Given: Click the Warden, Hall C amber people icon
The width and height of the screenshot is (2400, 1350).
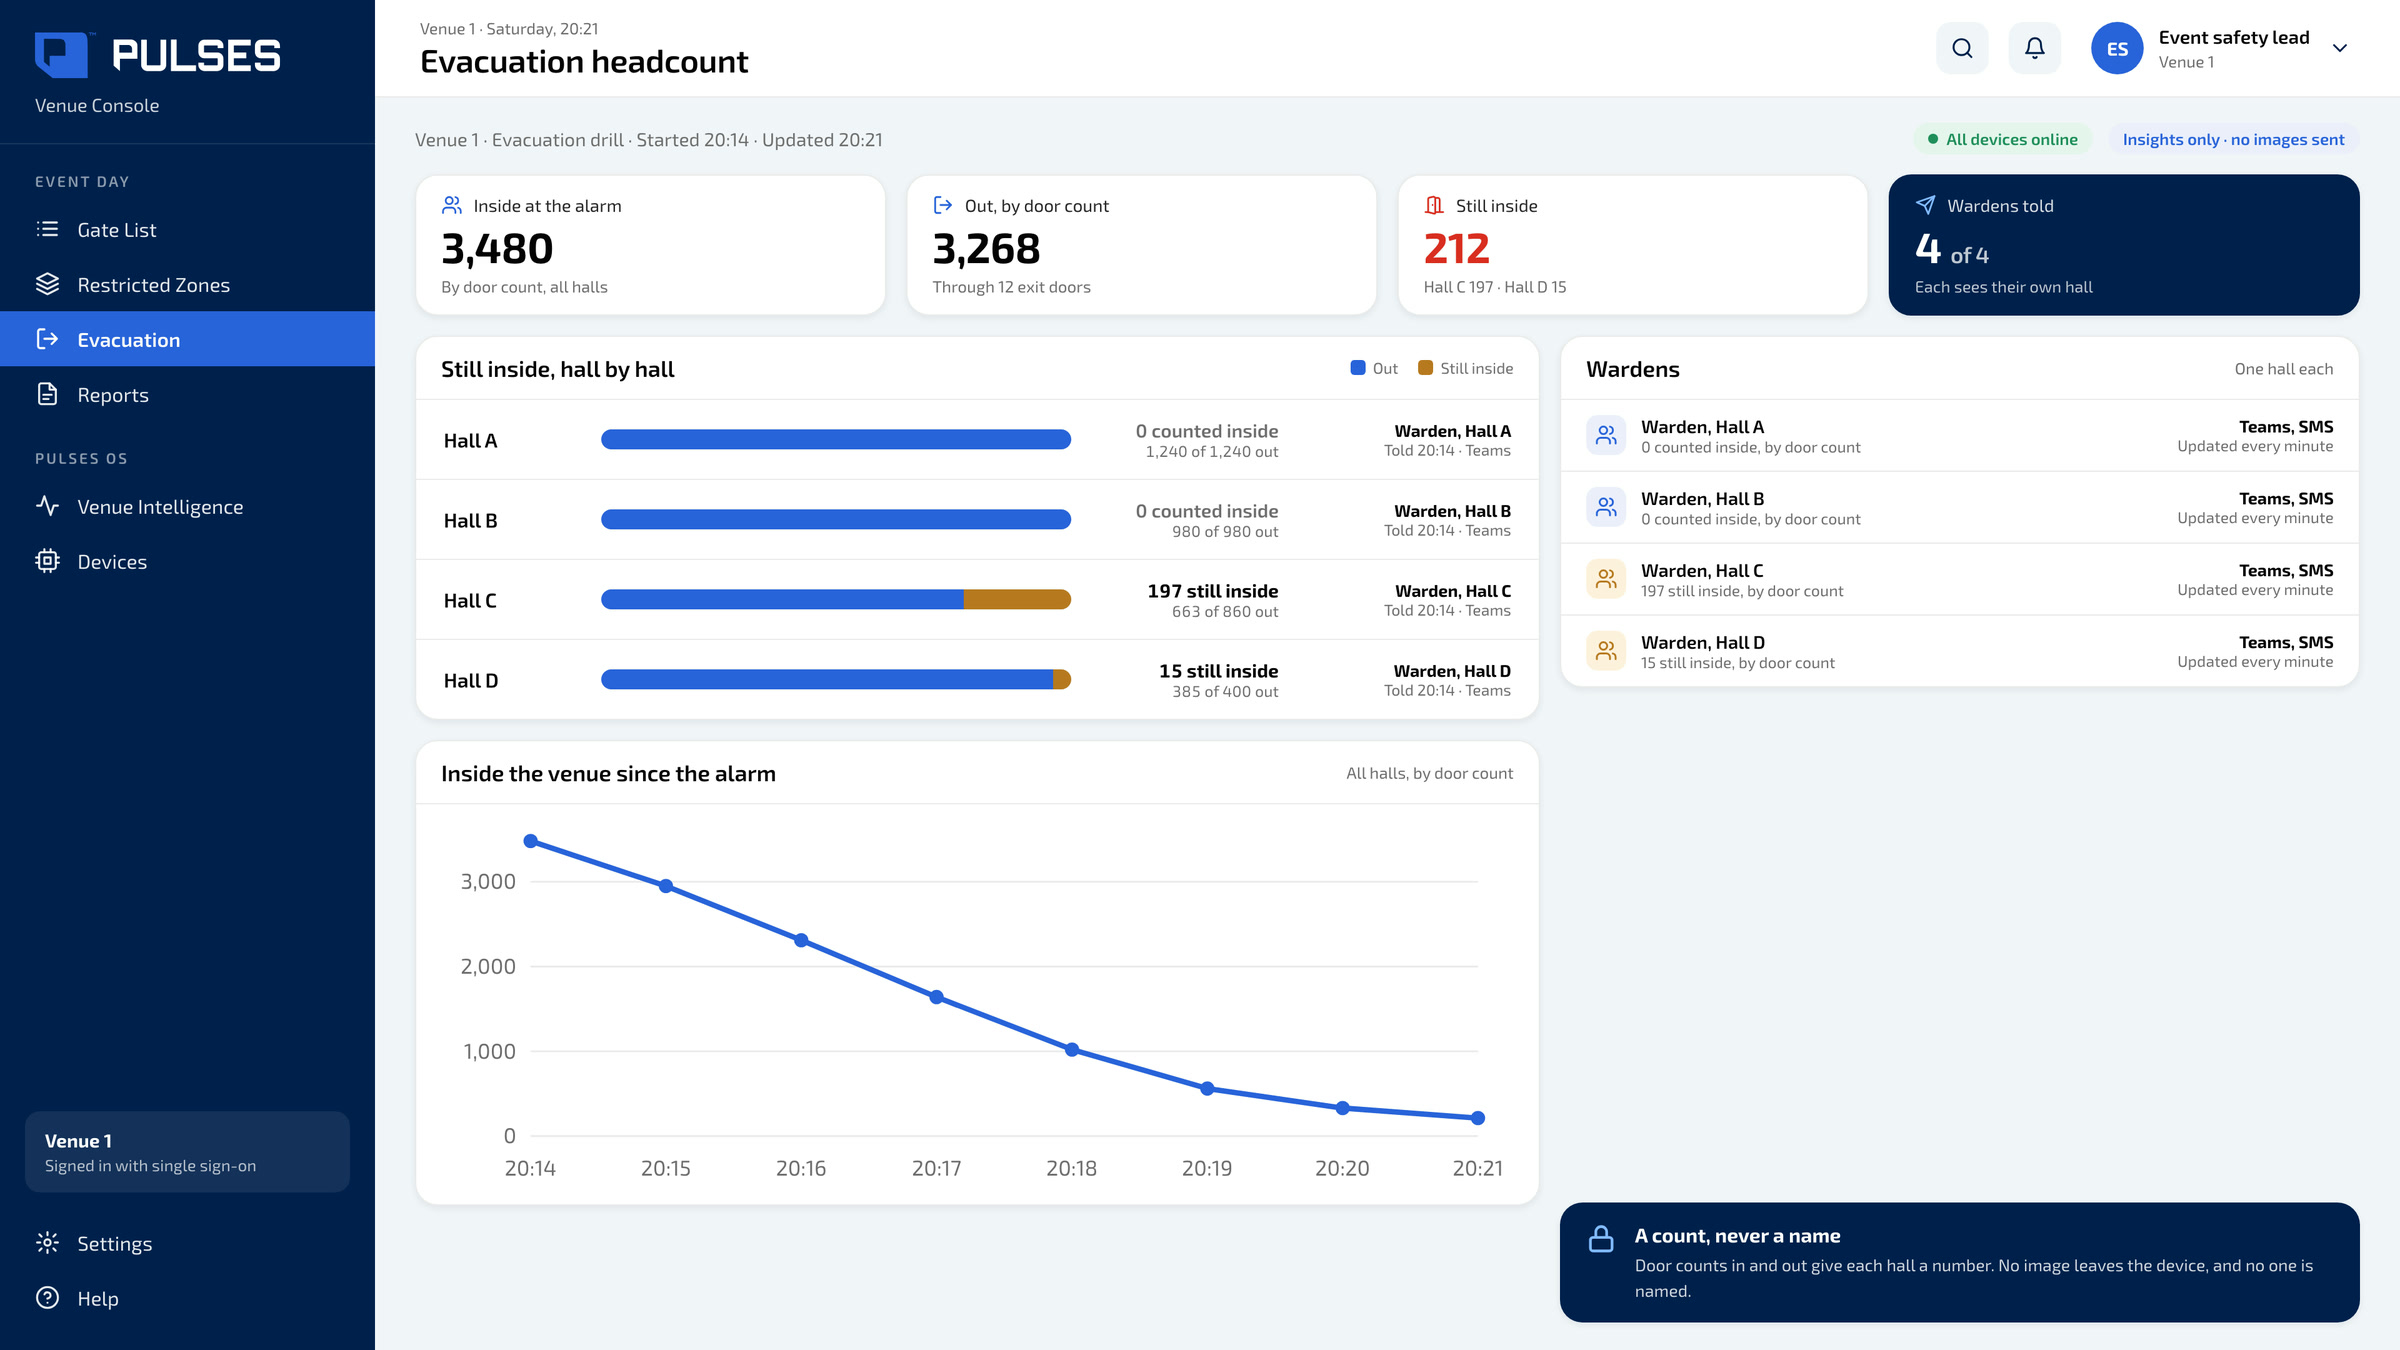Looking at the screenshot, I should coord(1606,579).
